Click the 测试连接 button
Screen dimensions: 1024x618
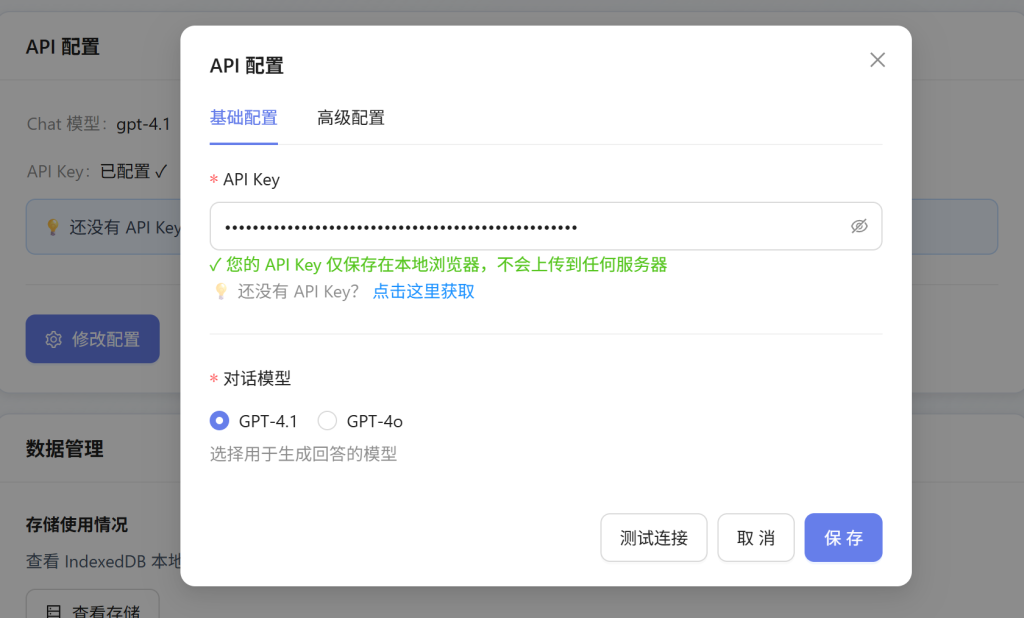click(653, 537)
